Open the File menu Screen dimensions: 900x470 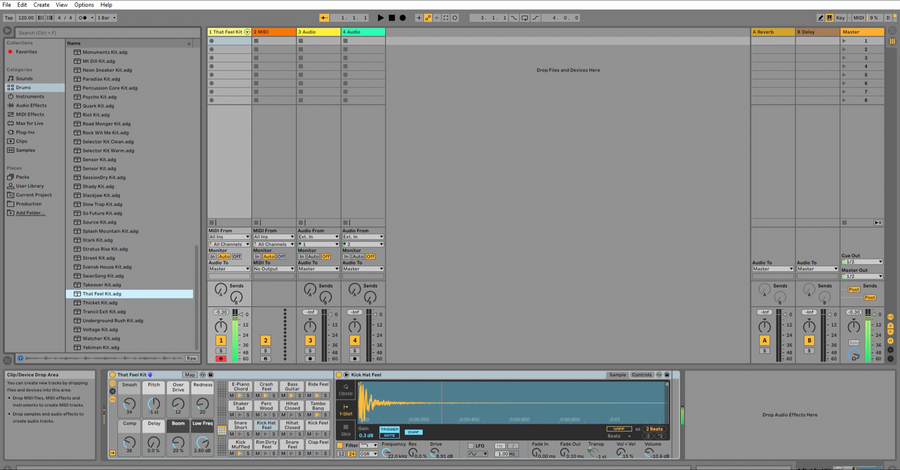pos(7,5)
